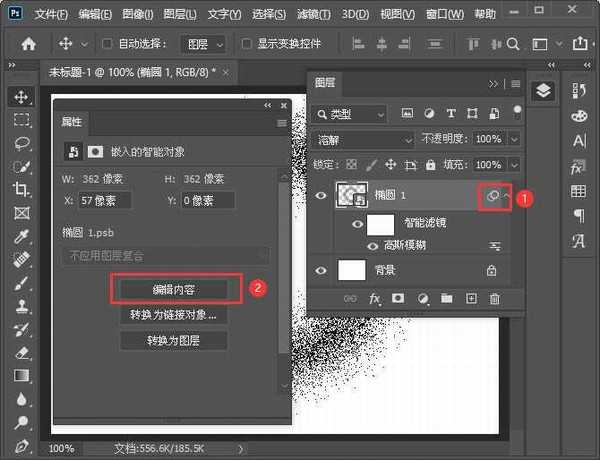Image resolution: width=600 pixels, height=460 pixels.
Task: Select the Gradient tool
Action: [22, 376]
